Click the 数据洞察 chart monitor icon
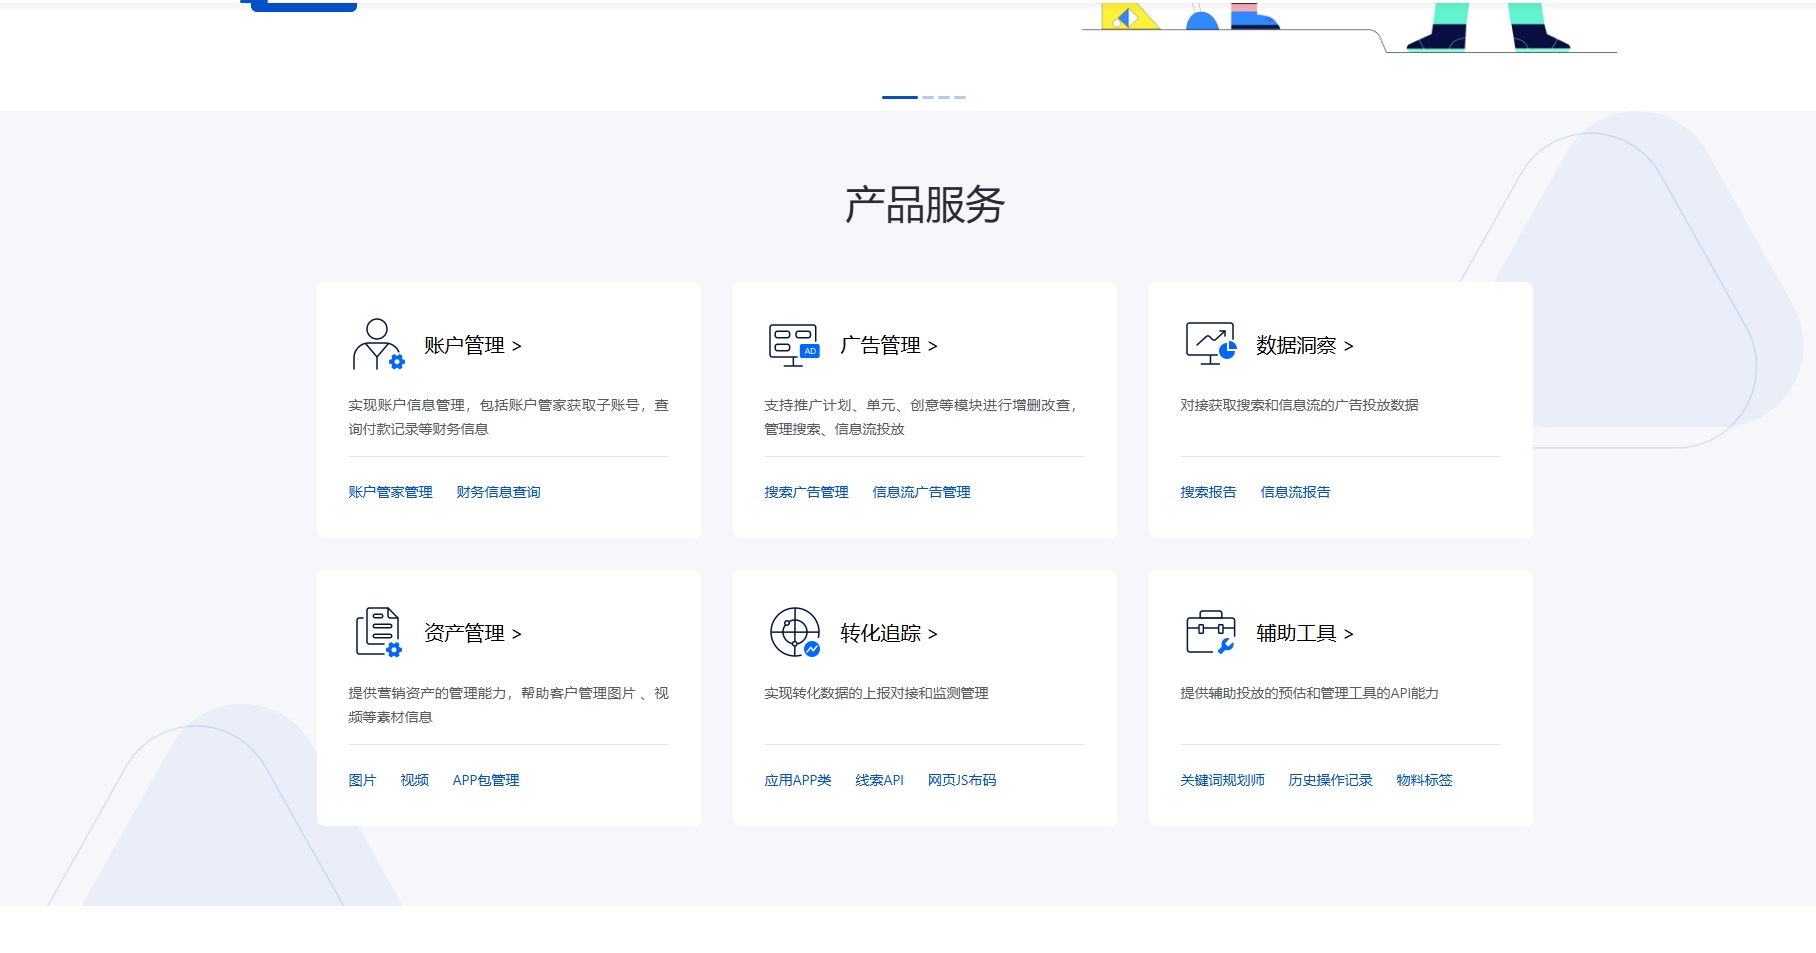The height and width of the screenshot is (953, 1816). [x=1210, y=344]
